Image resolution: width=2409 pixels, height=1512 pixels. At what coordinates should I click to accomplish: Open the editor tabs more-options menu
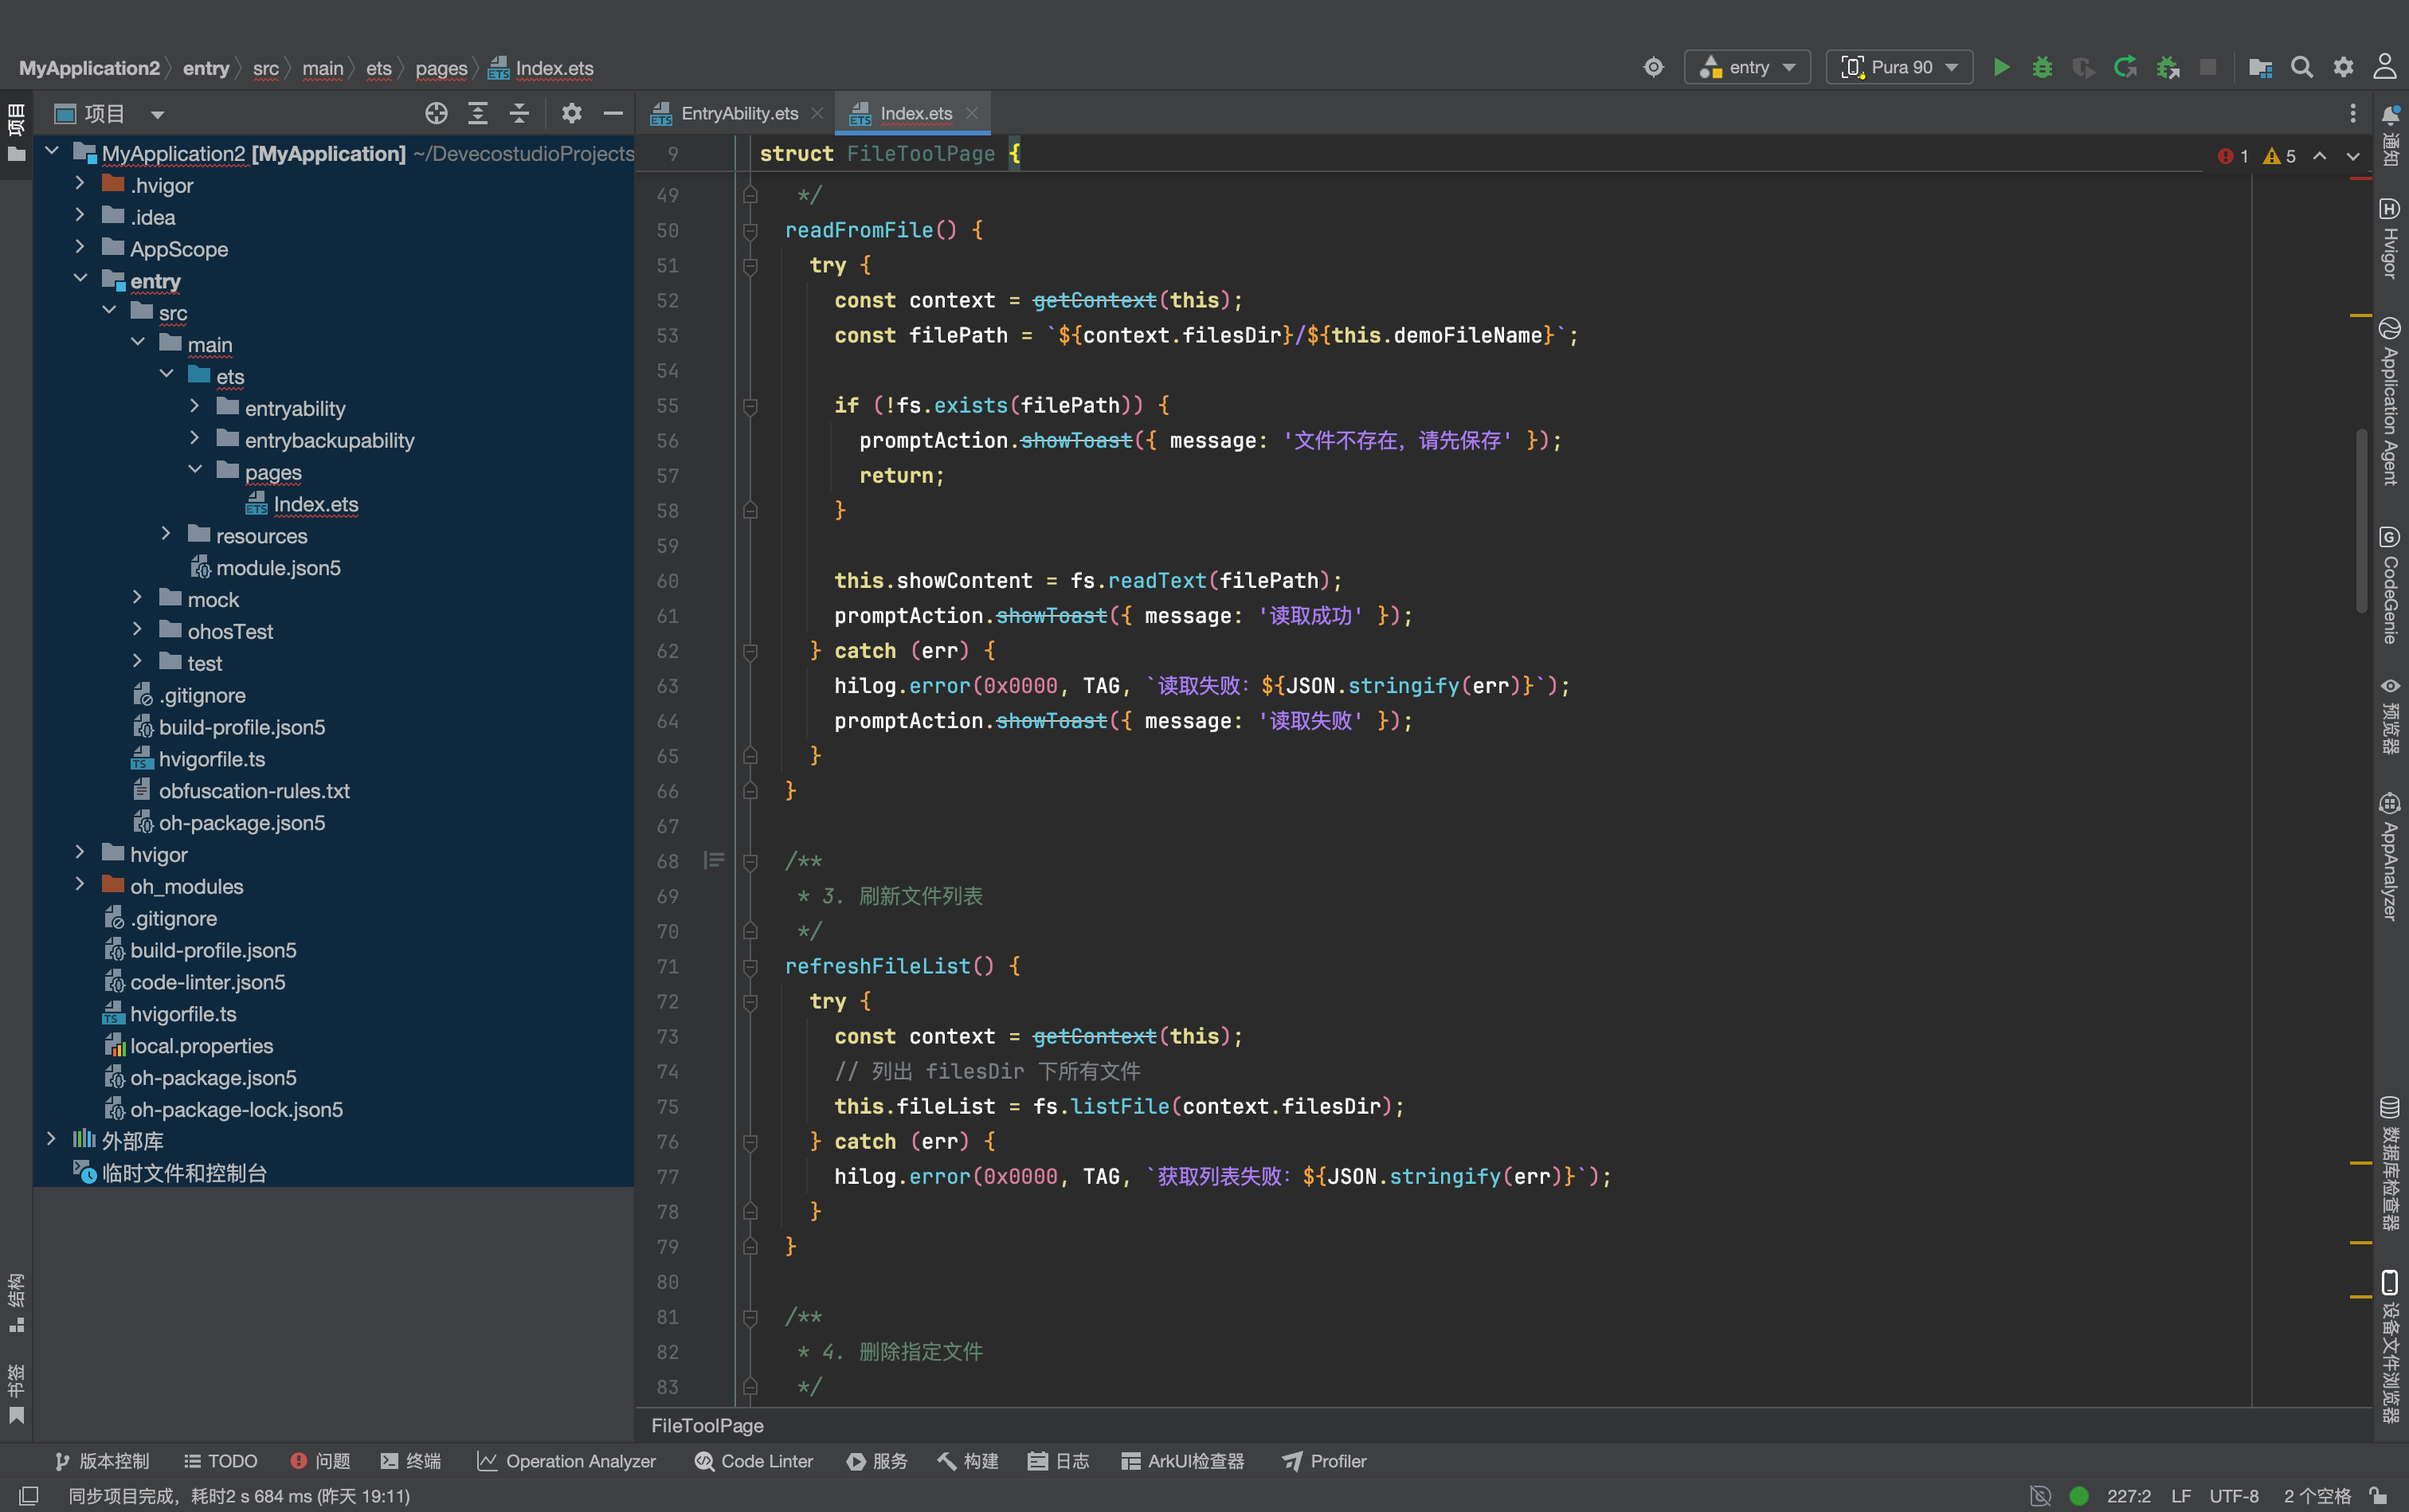(2352, 113)
